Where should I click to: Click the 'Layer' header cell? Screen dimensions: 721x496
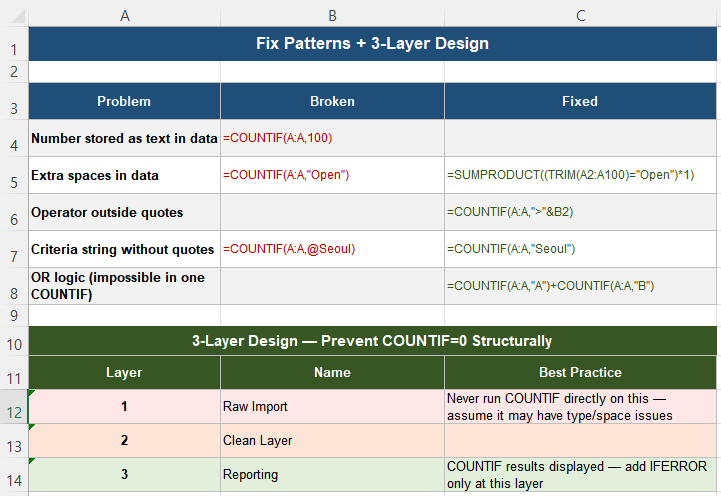[x=125, y=372]
